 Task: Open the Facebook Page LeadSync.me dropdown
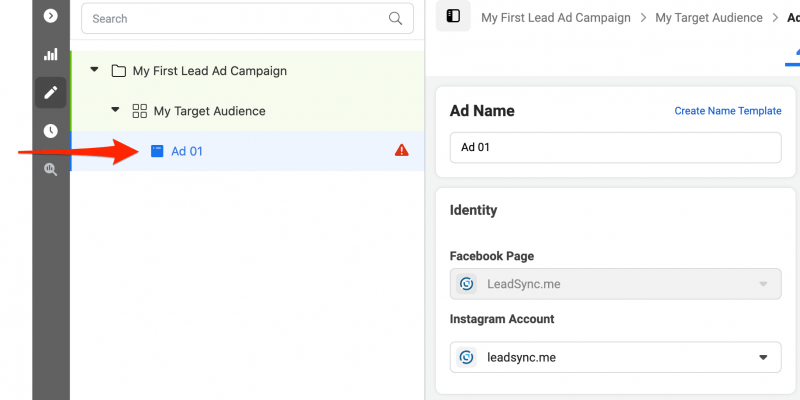point(615,284)
